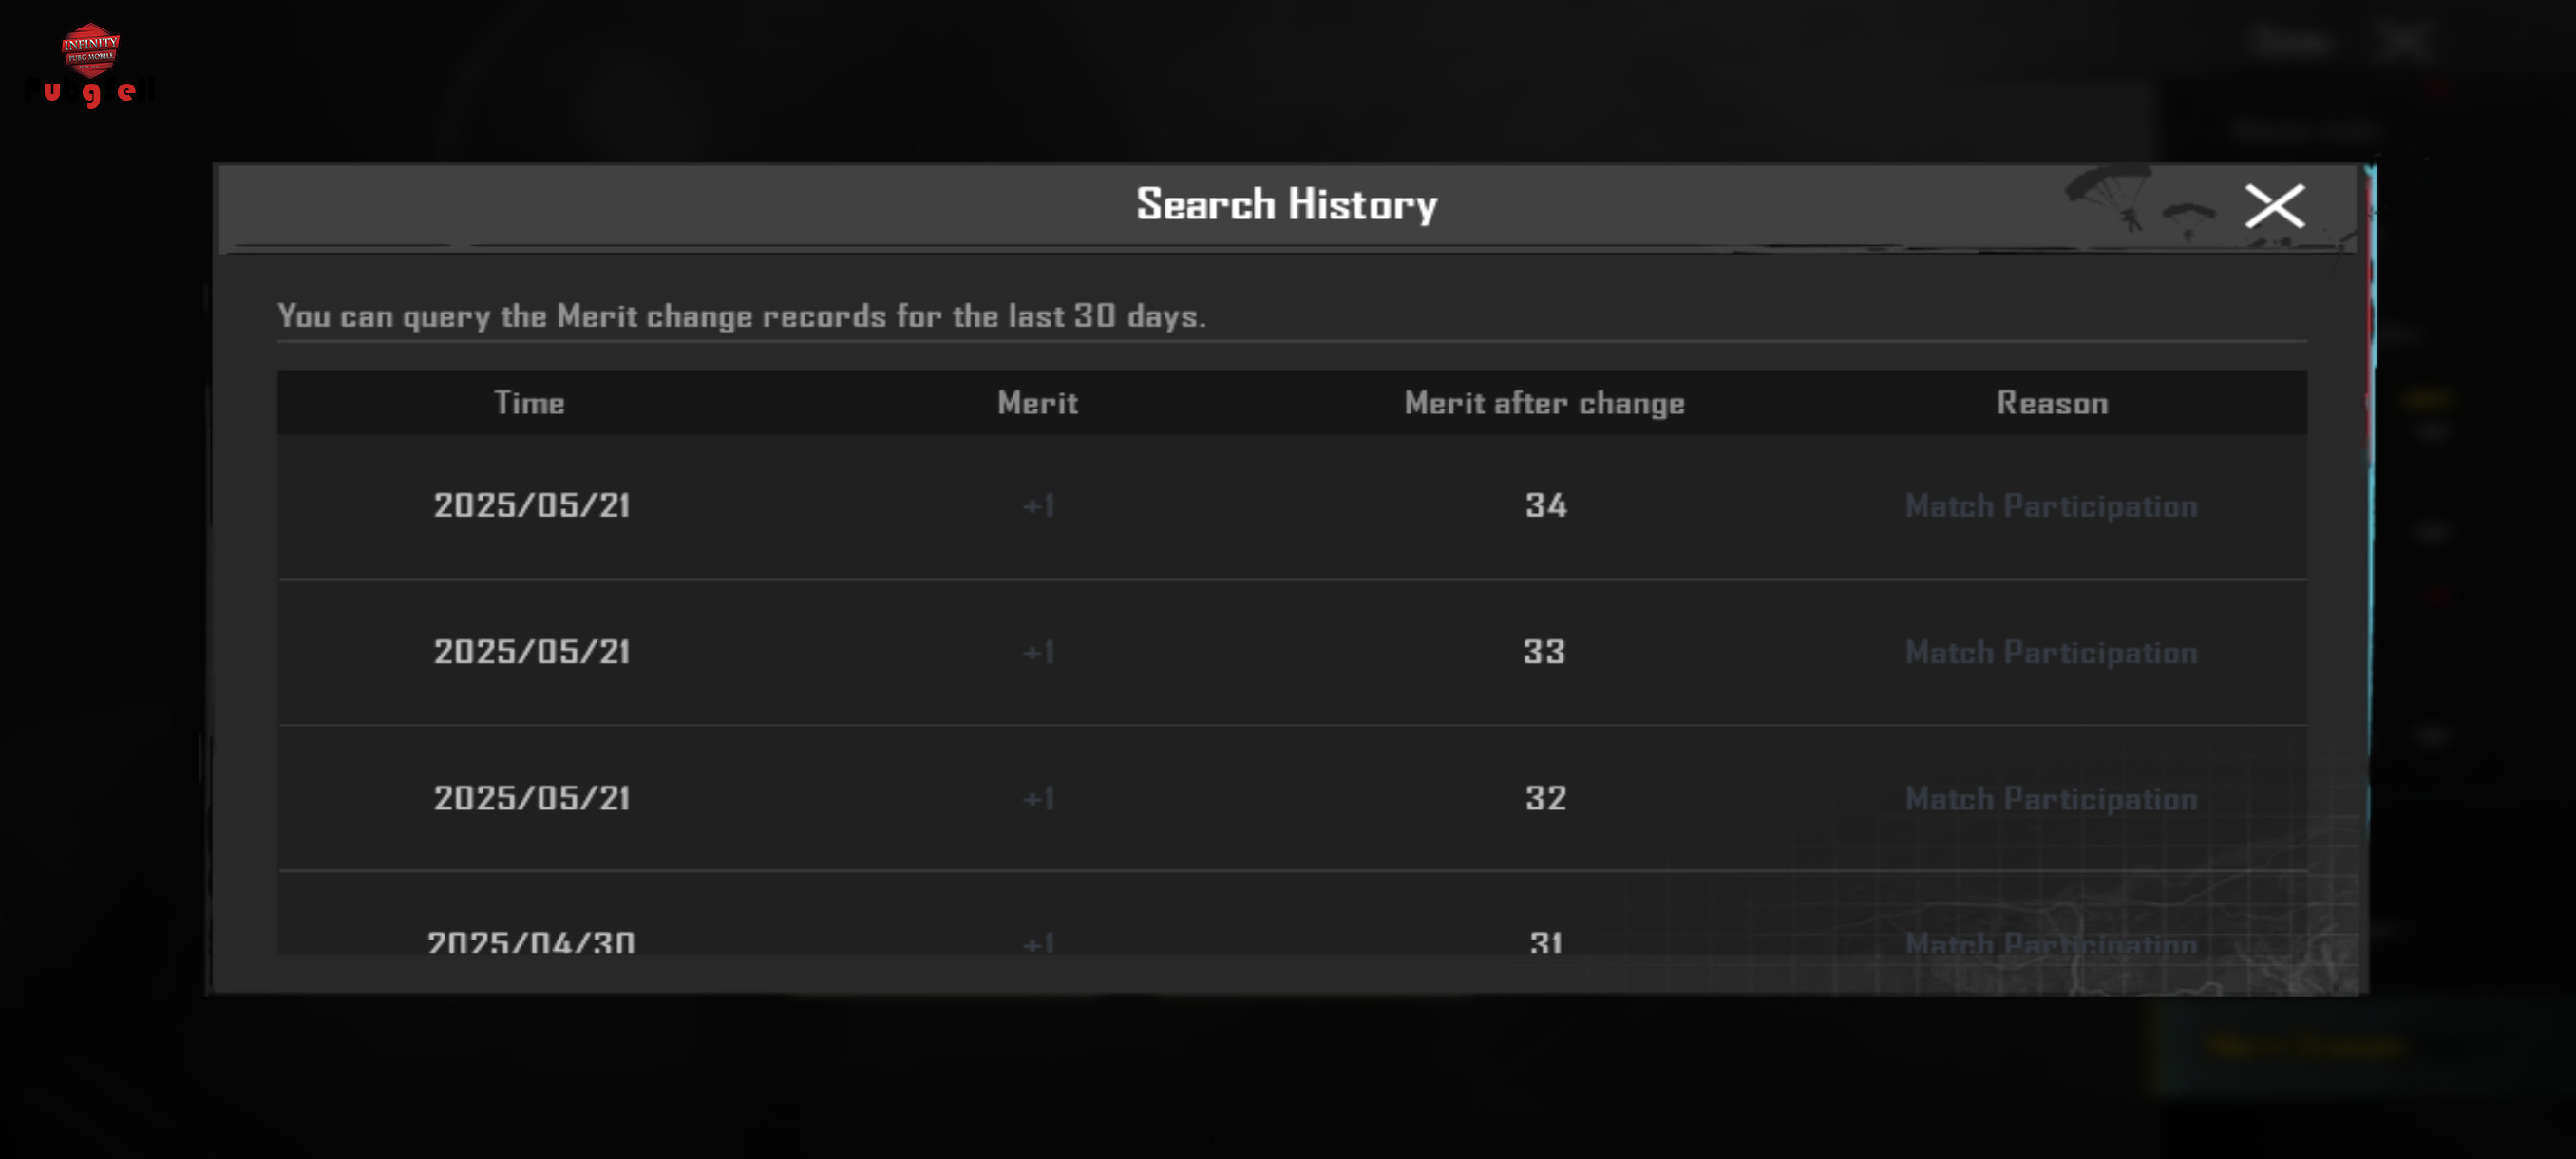Image resolution: width=2576 pixels, height=1159 pixels.
Task: Click the merit-after-change value 32
Action: tap(1545, 798)
